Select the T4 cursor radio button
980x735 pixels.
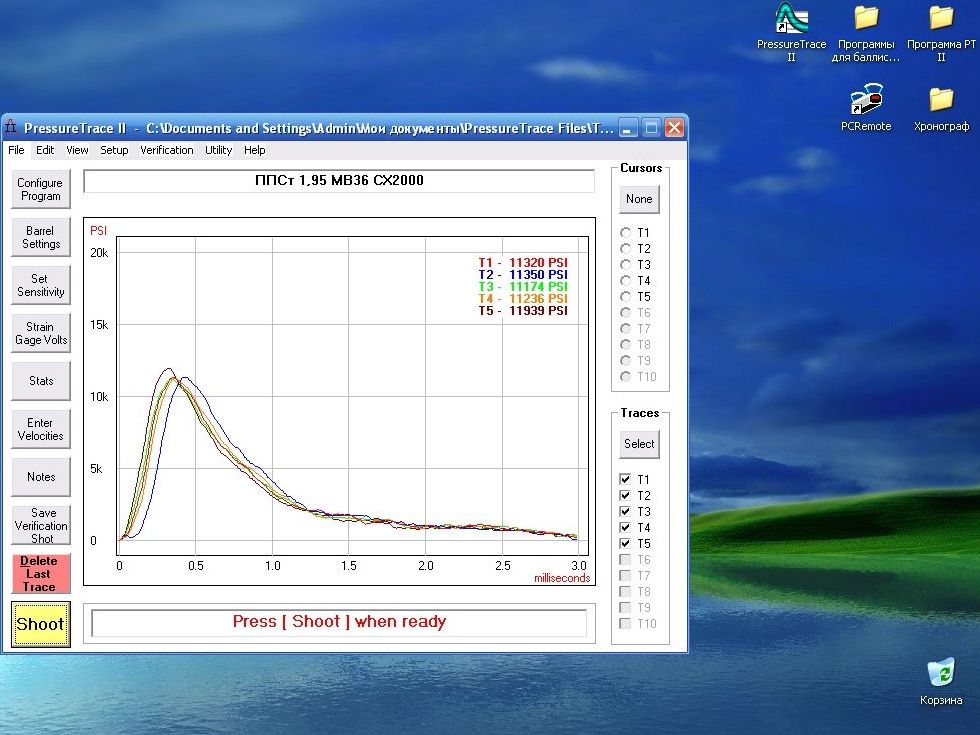(626, 281)
